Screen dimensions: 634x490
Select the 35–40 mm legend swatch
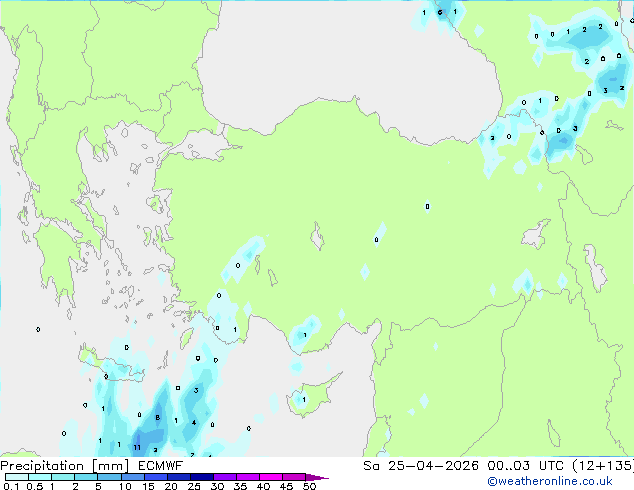coord(247,477)
